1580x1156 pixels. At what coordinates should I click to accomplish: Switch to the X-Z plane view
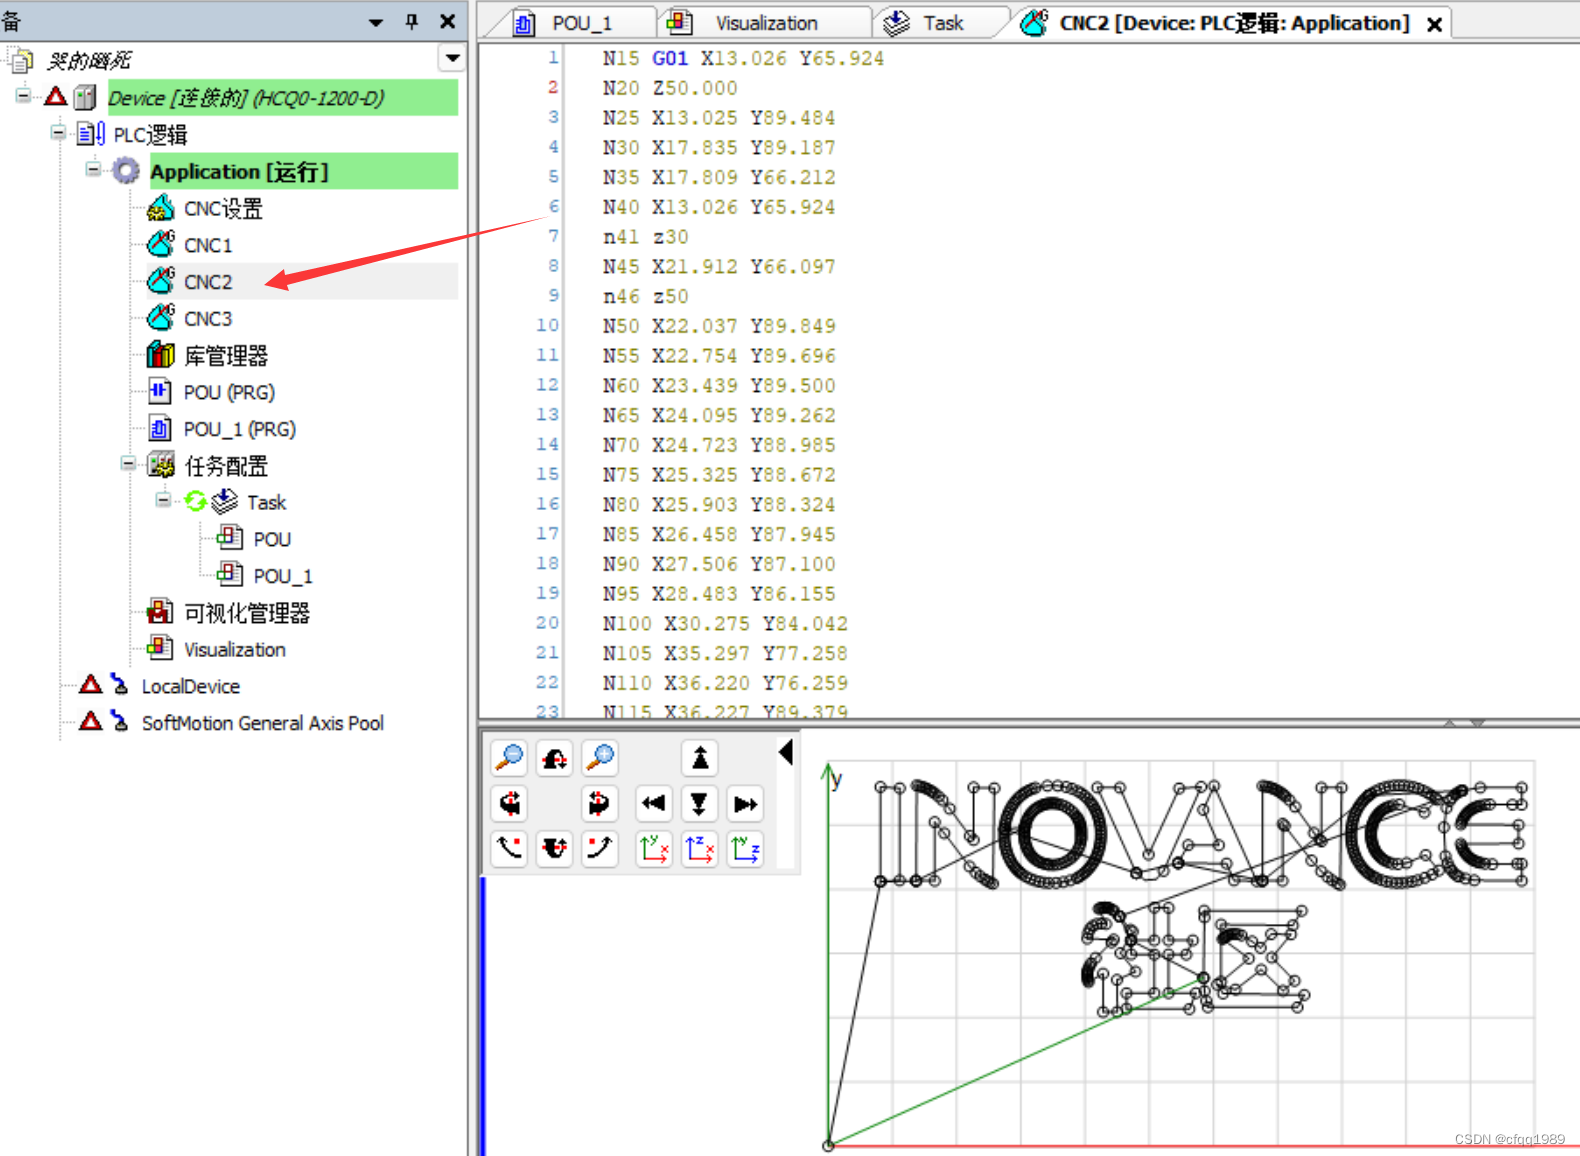[x=700, y=848]
